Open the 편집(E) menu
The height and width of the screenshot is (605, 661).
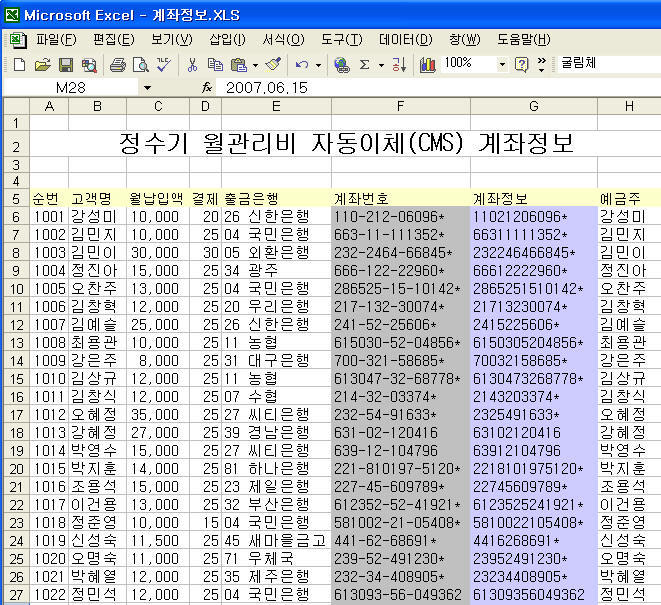click(113, 40)
